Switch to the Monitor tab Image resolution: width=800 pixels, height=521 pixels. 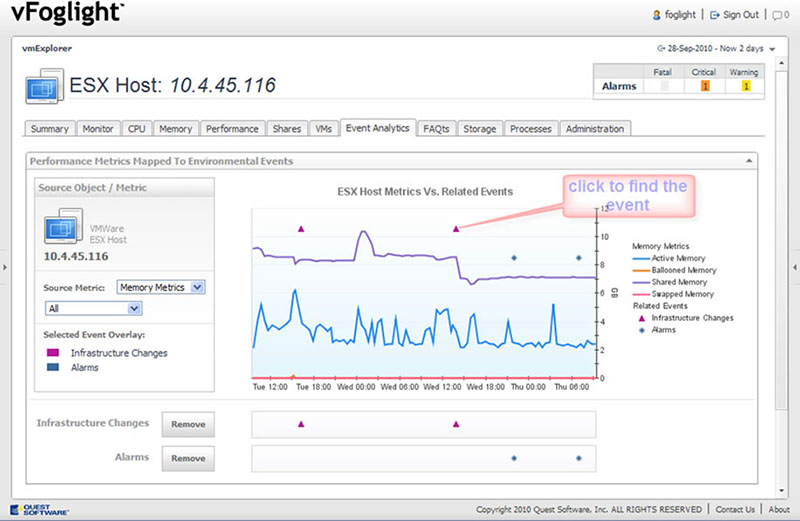click(98, 129)
